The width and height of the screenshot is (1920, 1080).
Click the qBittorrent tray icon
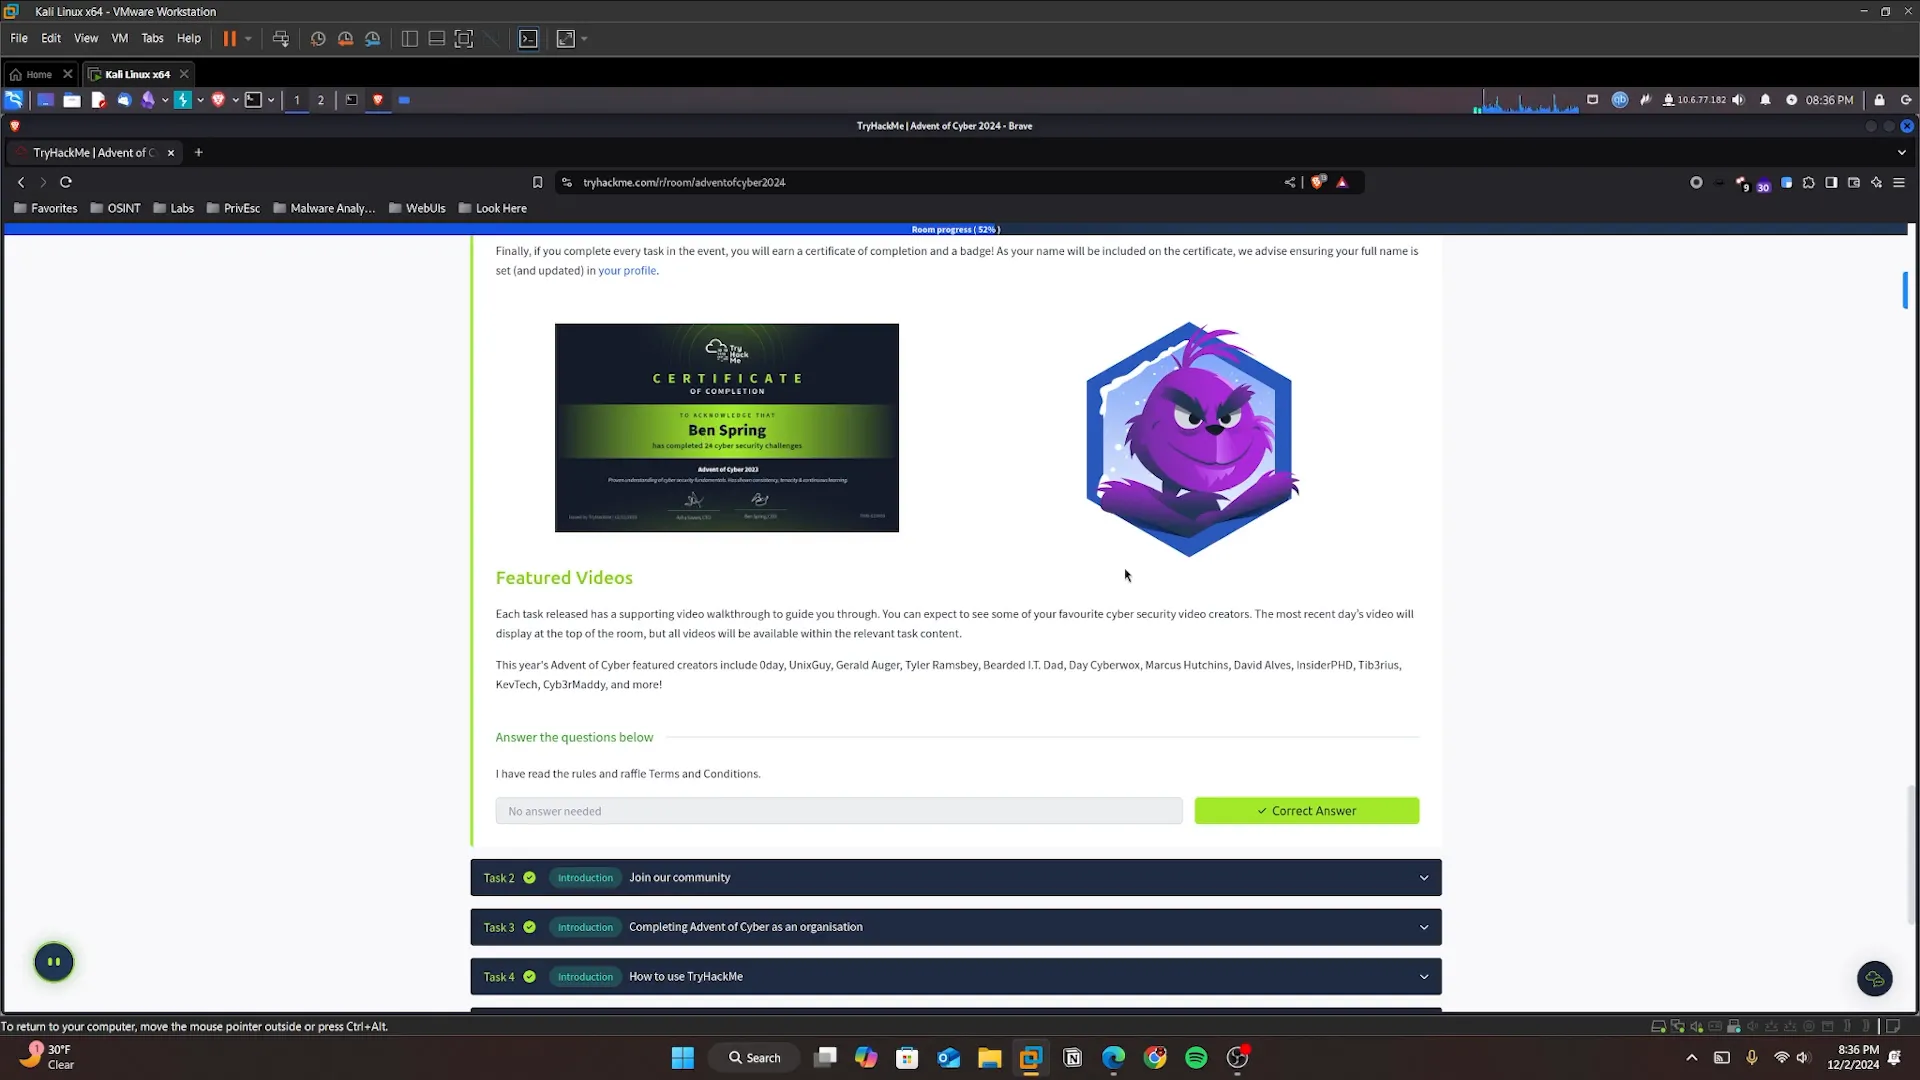[x=1620, y=100]
